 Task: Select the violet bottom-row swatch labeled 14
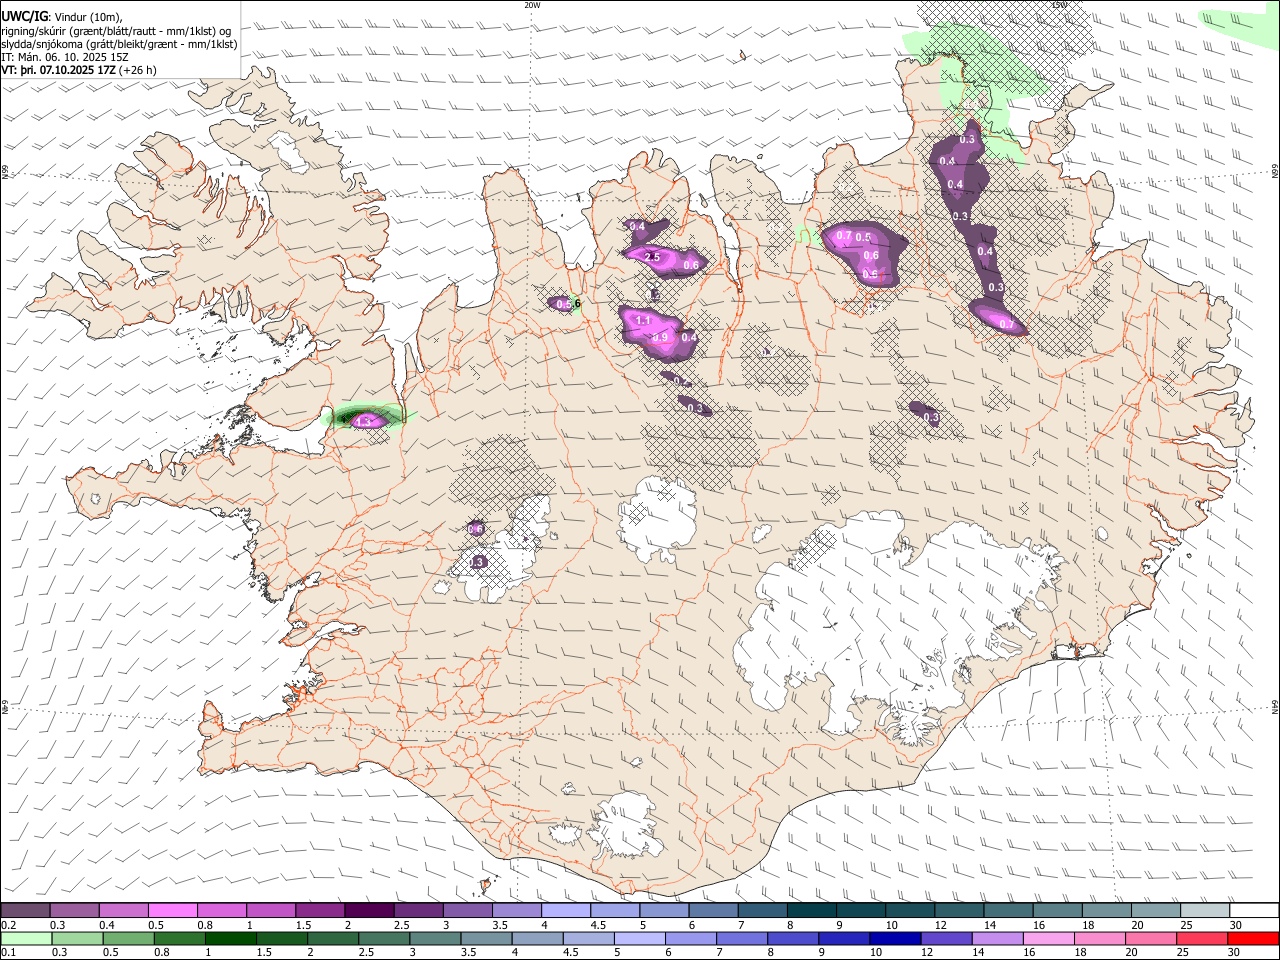pyautogui.click(x=999, y=938)
